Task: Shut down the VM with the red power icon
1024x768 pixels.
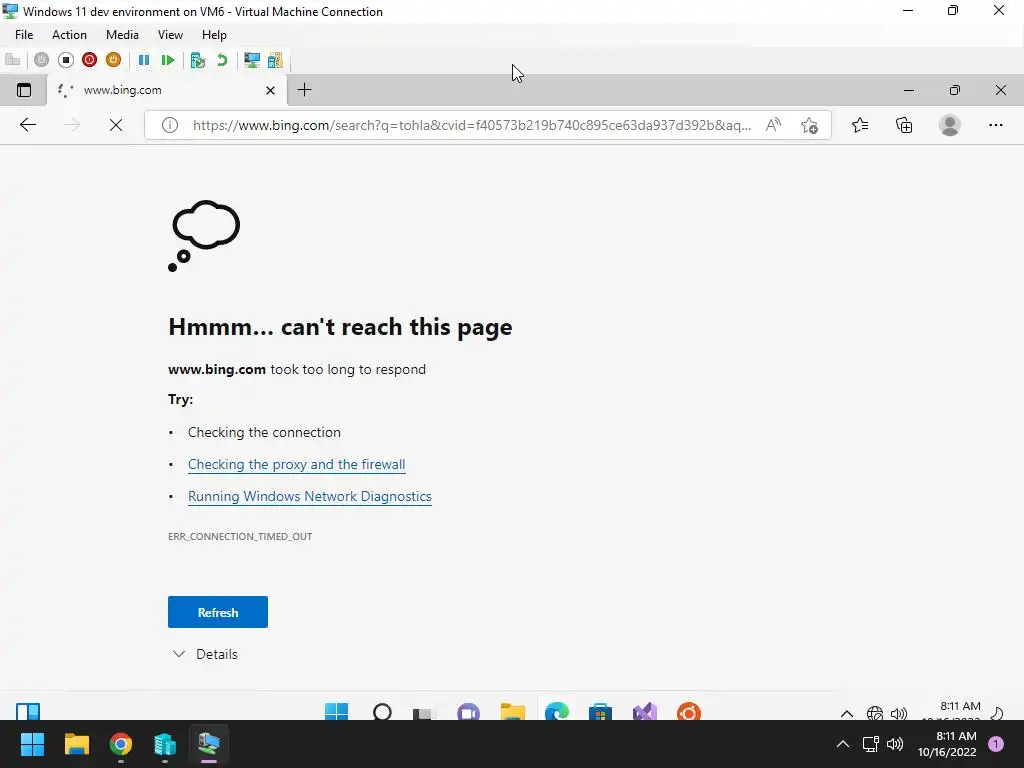Action: click(89, 60)
